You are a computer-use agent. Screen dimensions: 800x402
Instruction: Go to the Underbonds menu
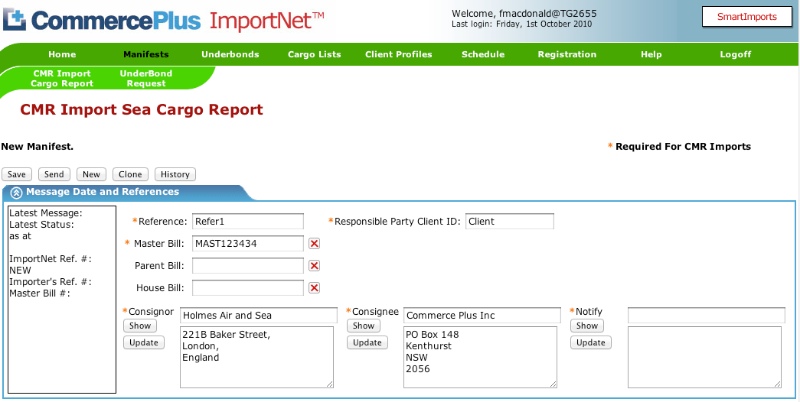tap(229, 54)
